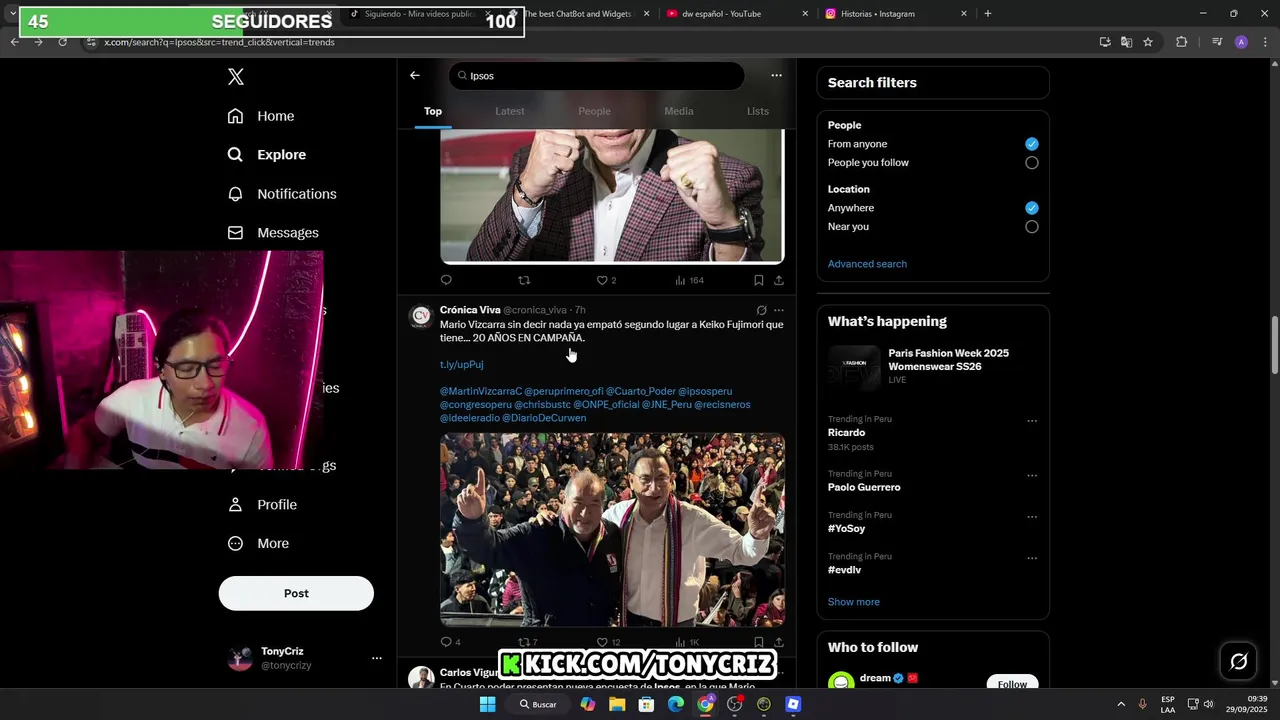
Task: Open More options in sidebar
Action: coord(258,544)
